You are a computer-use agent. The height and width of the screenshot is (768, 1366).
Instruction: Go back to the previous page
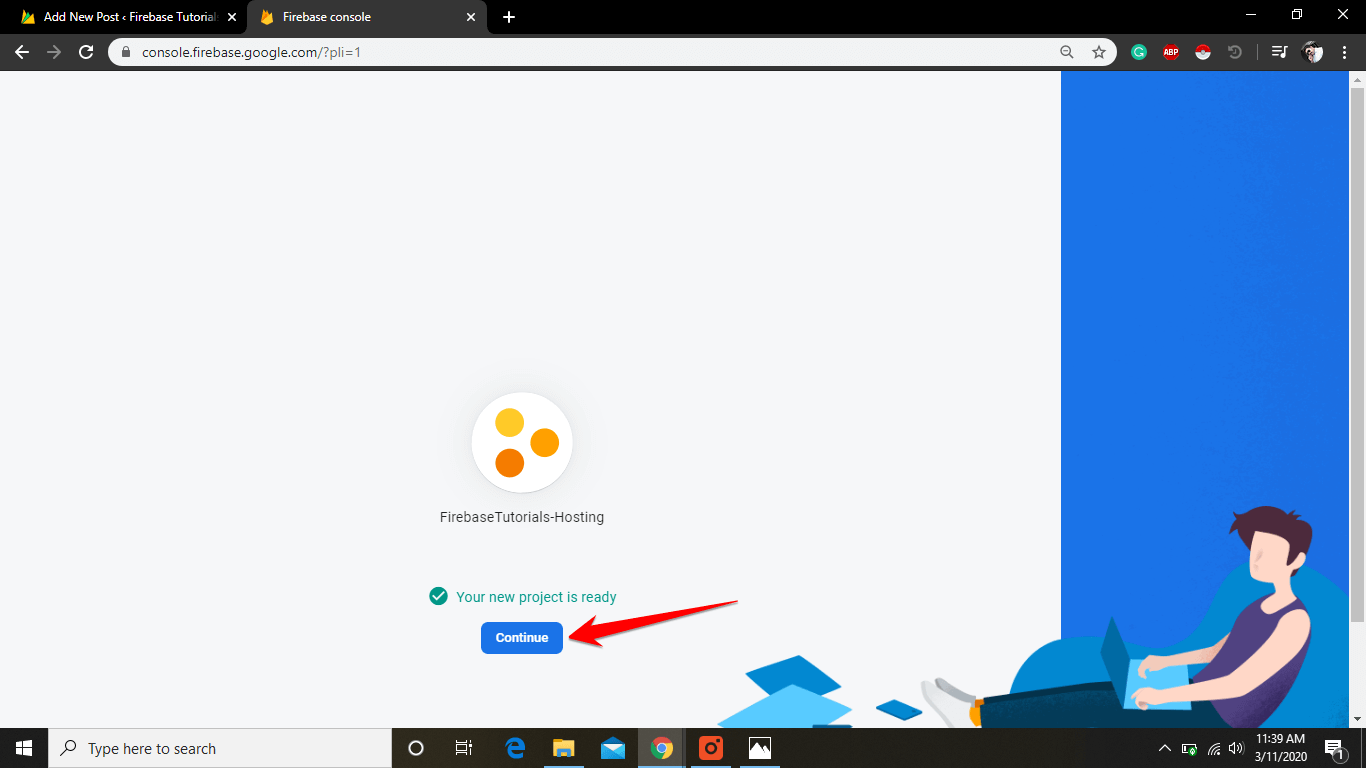click(x=22, y=52)
